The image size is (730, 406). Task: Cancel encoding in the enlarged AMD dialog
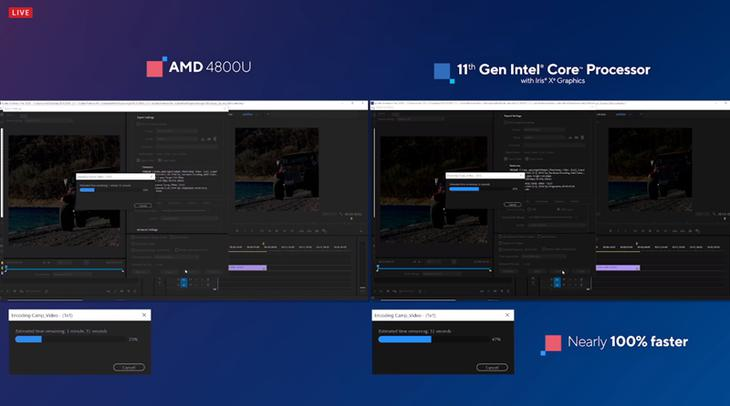129,367
